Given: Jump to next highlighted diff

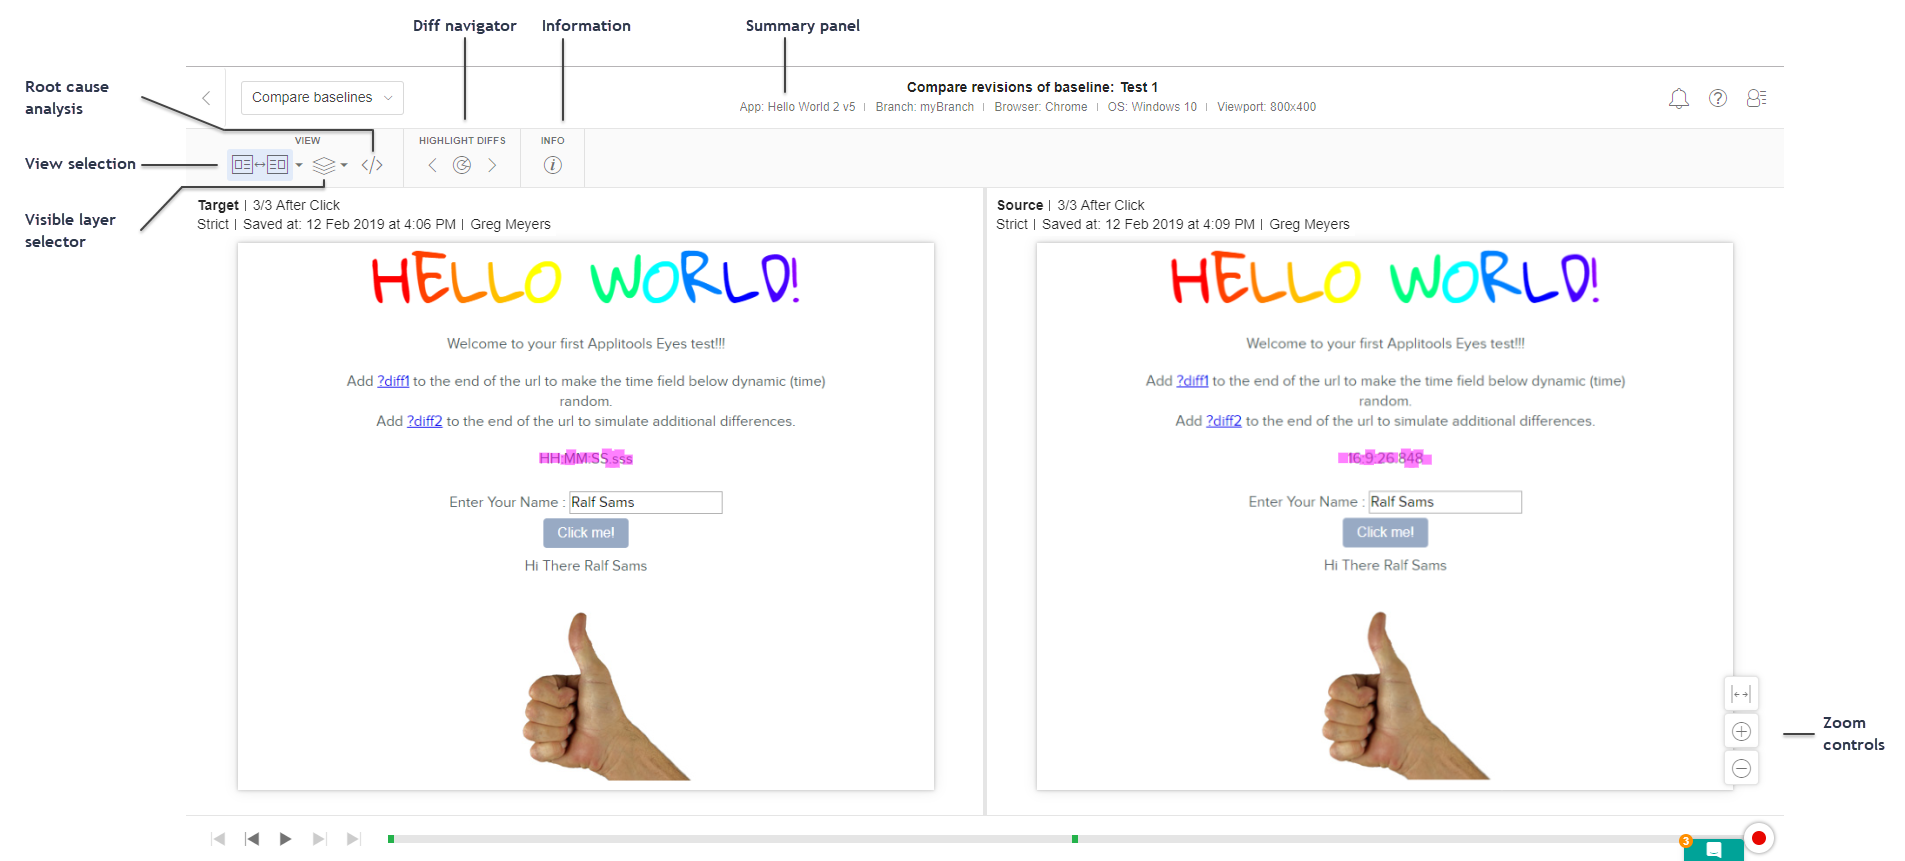Looking at the screenshot, I should [492, 165].
